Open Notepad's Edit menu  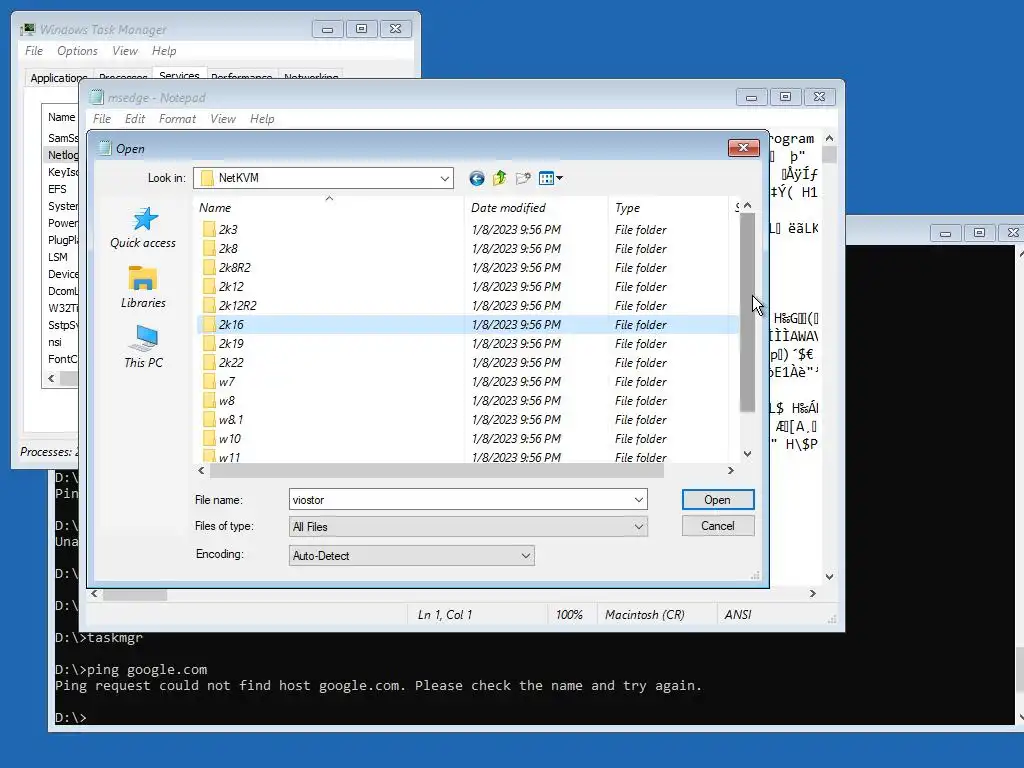tap(135, 119)
